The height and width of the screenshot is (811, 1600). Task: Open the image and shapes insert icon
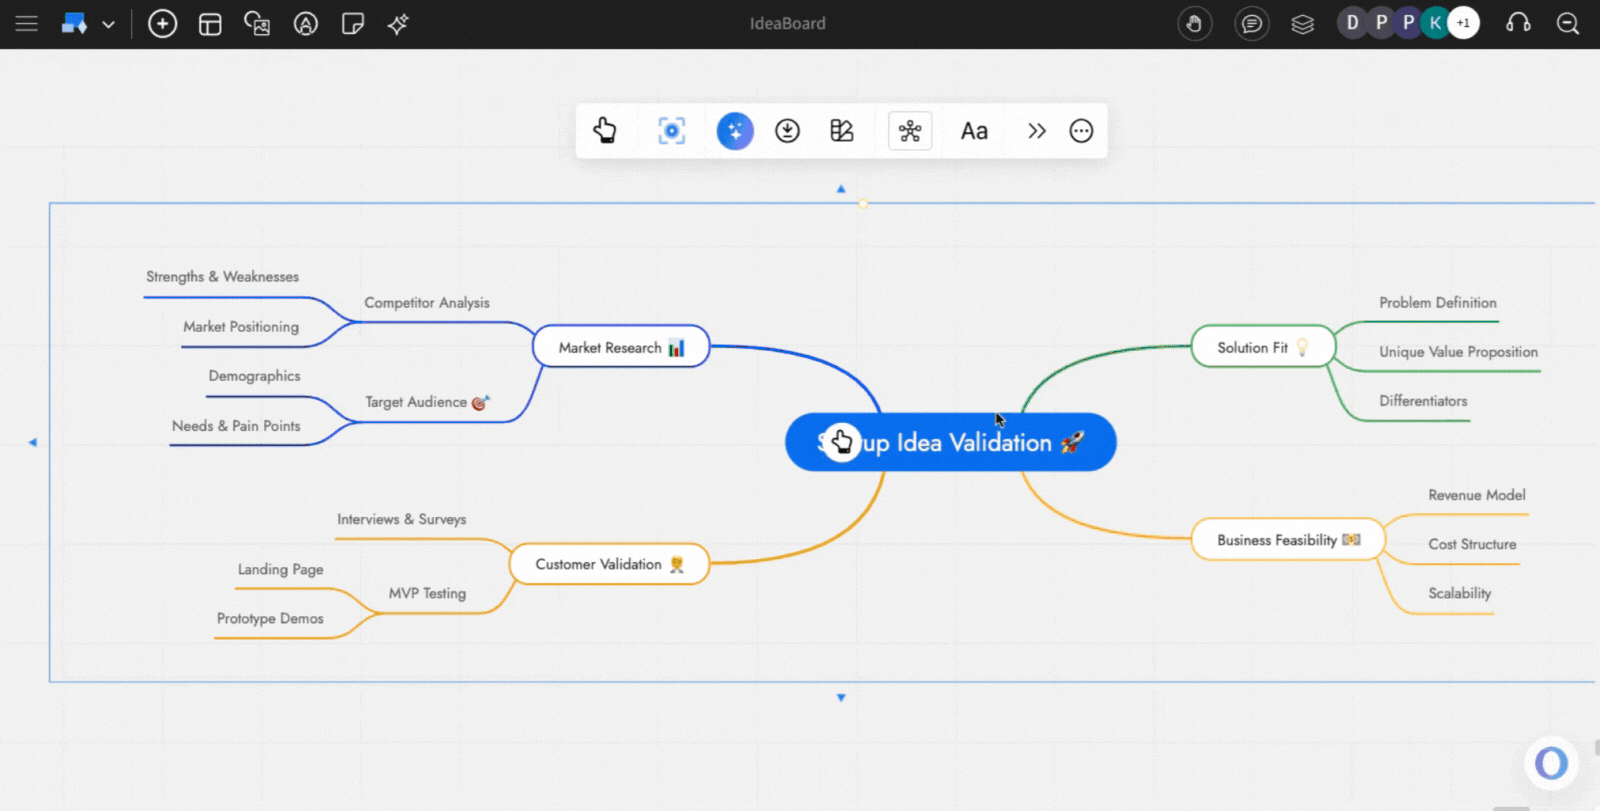pyautogui.click(x=257, y=24)
